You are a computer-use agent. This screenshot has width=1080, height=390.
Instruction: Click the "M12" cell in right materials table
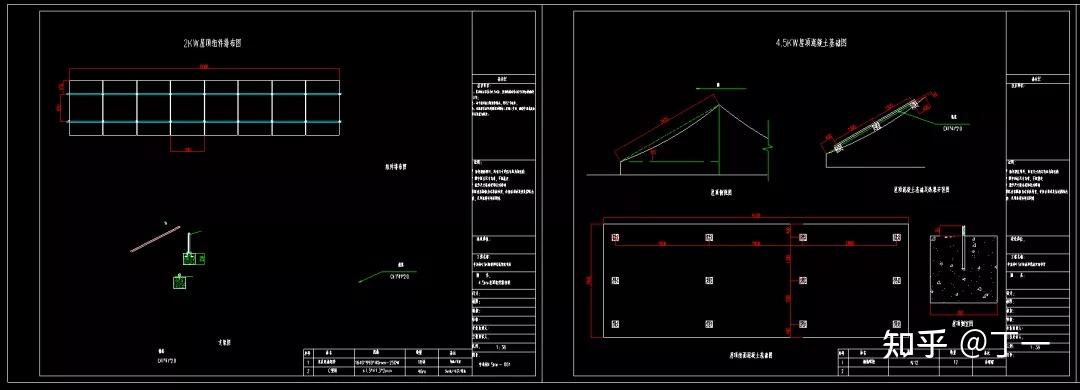click(915, 361)
